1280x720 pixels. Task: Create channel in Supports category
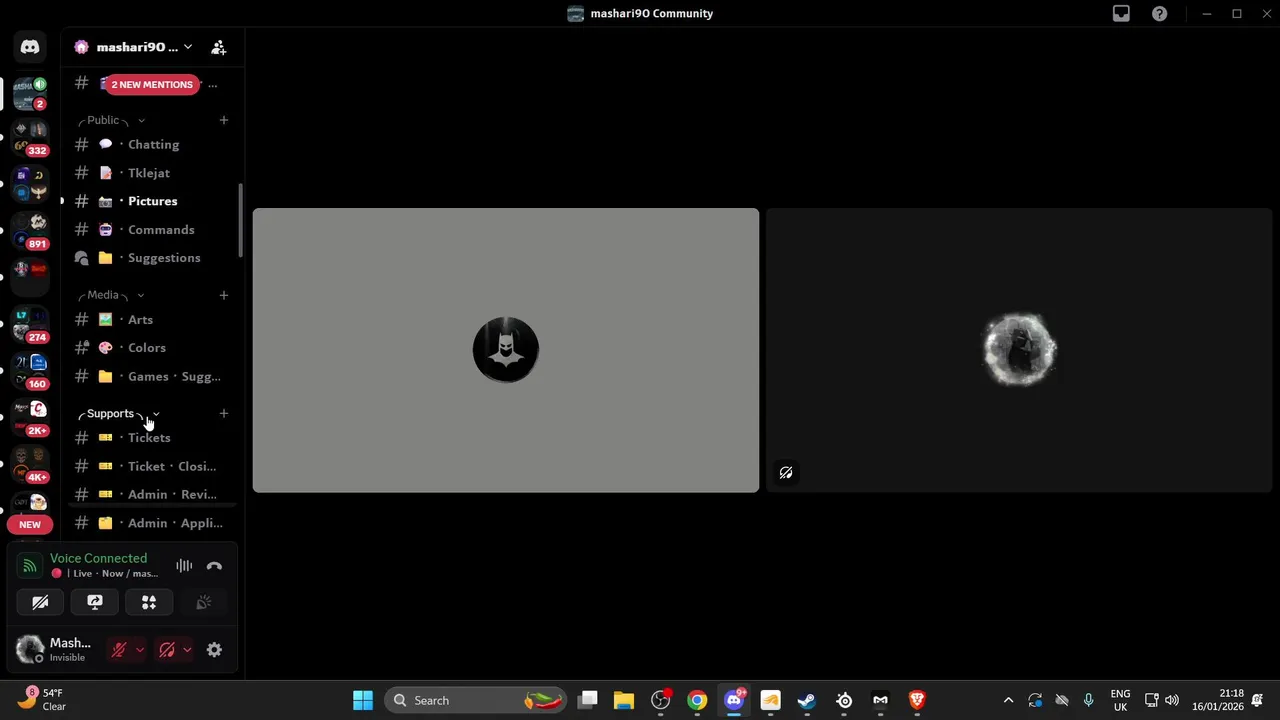224,413
